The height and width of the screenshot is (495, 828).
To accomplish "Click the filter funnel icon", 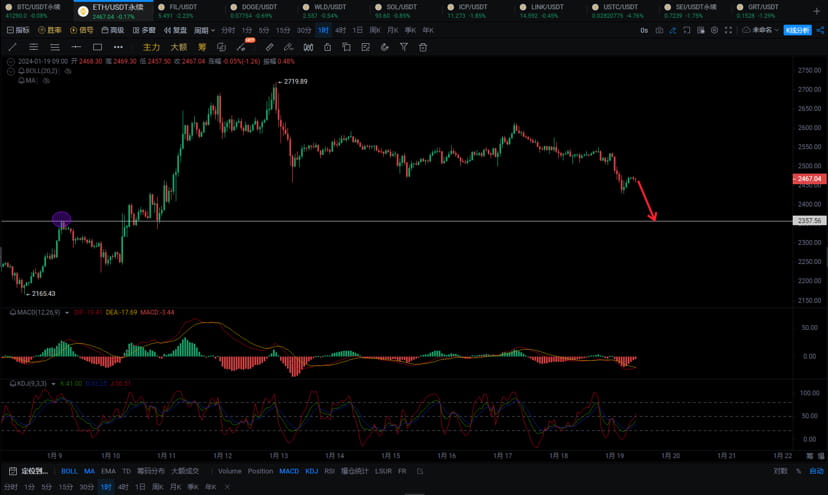I will (403, 48).
